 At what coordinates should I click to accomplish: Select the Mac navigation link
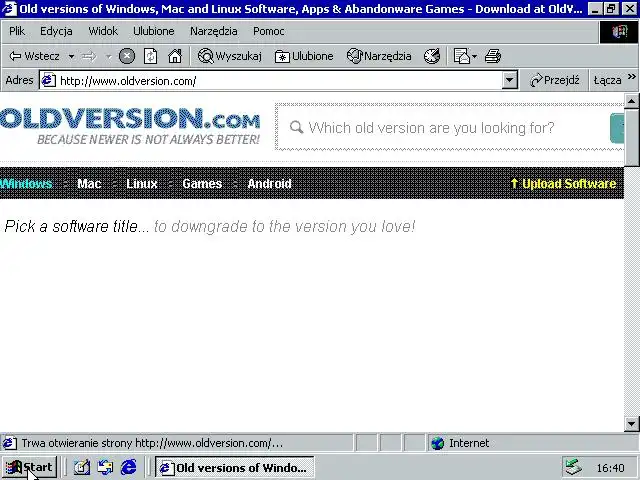click(x=89, y=184)
